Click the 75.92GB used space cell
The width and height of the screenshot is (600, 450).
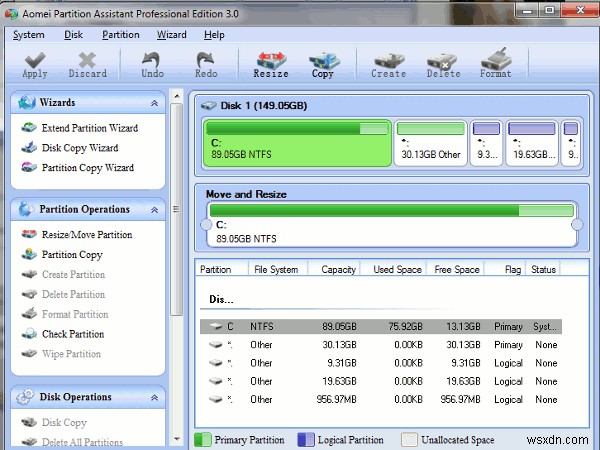pos(406,326)
